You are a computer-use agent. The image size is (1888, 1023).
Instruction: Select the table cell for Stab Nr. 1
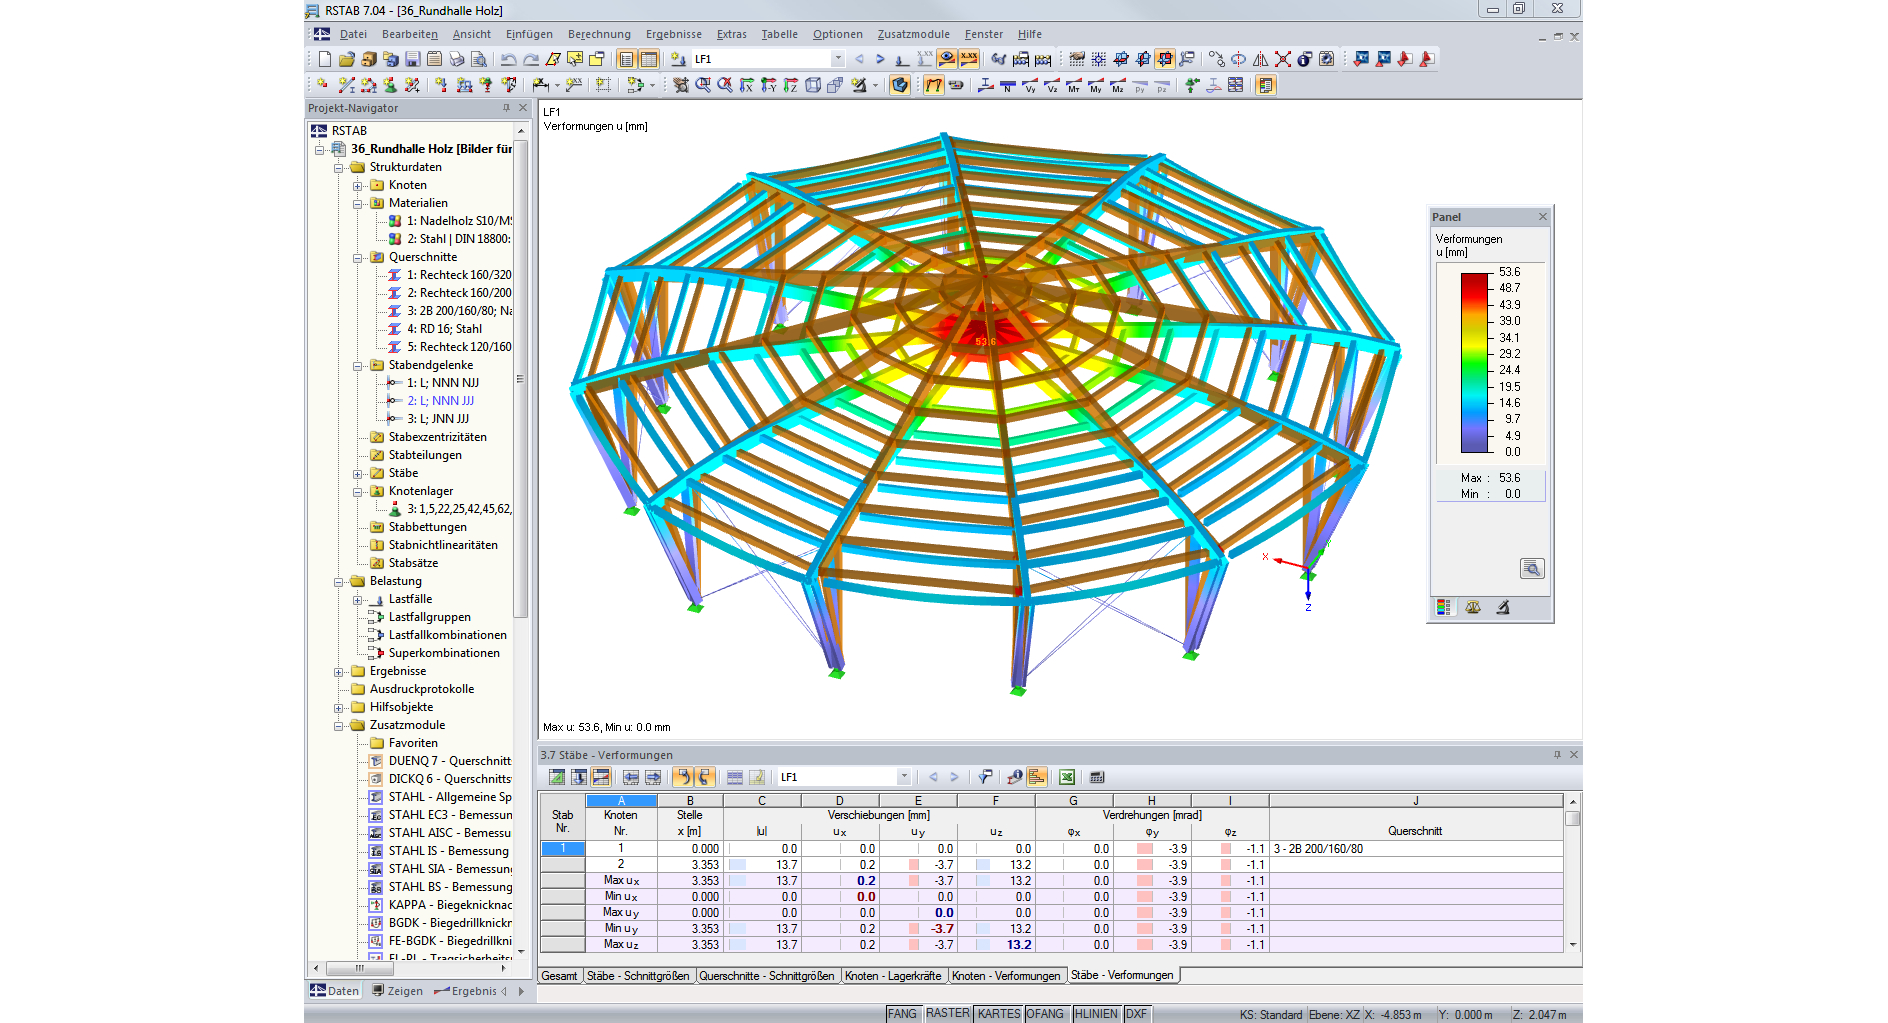[x=563, y=849]
